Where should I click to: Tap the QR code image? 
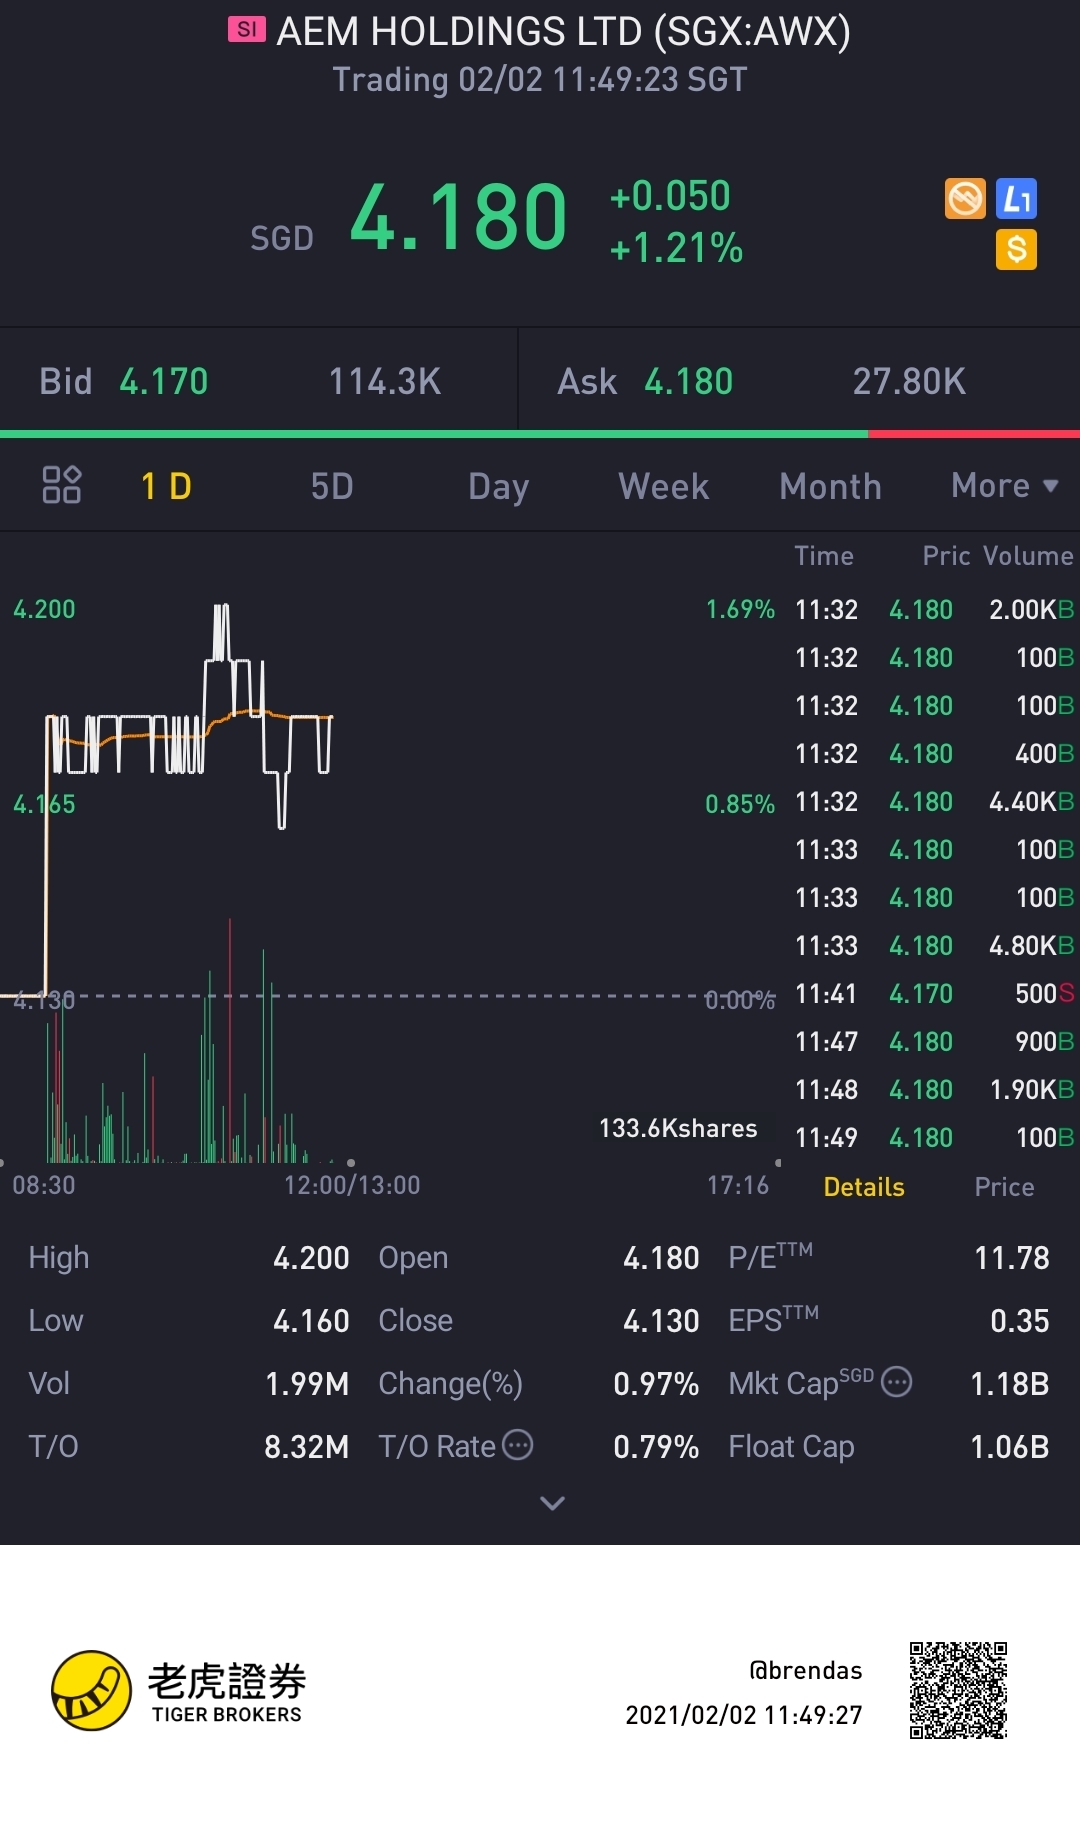click(x=958, y=1690)
